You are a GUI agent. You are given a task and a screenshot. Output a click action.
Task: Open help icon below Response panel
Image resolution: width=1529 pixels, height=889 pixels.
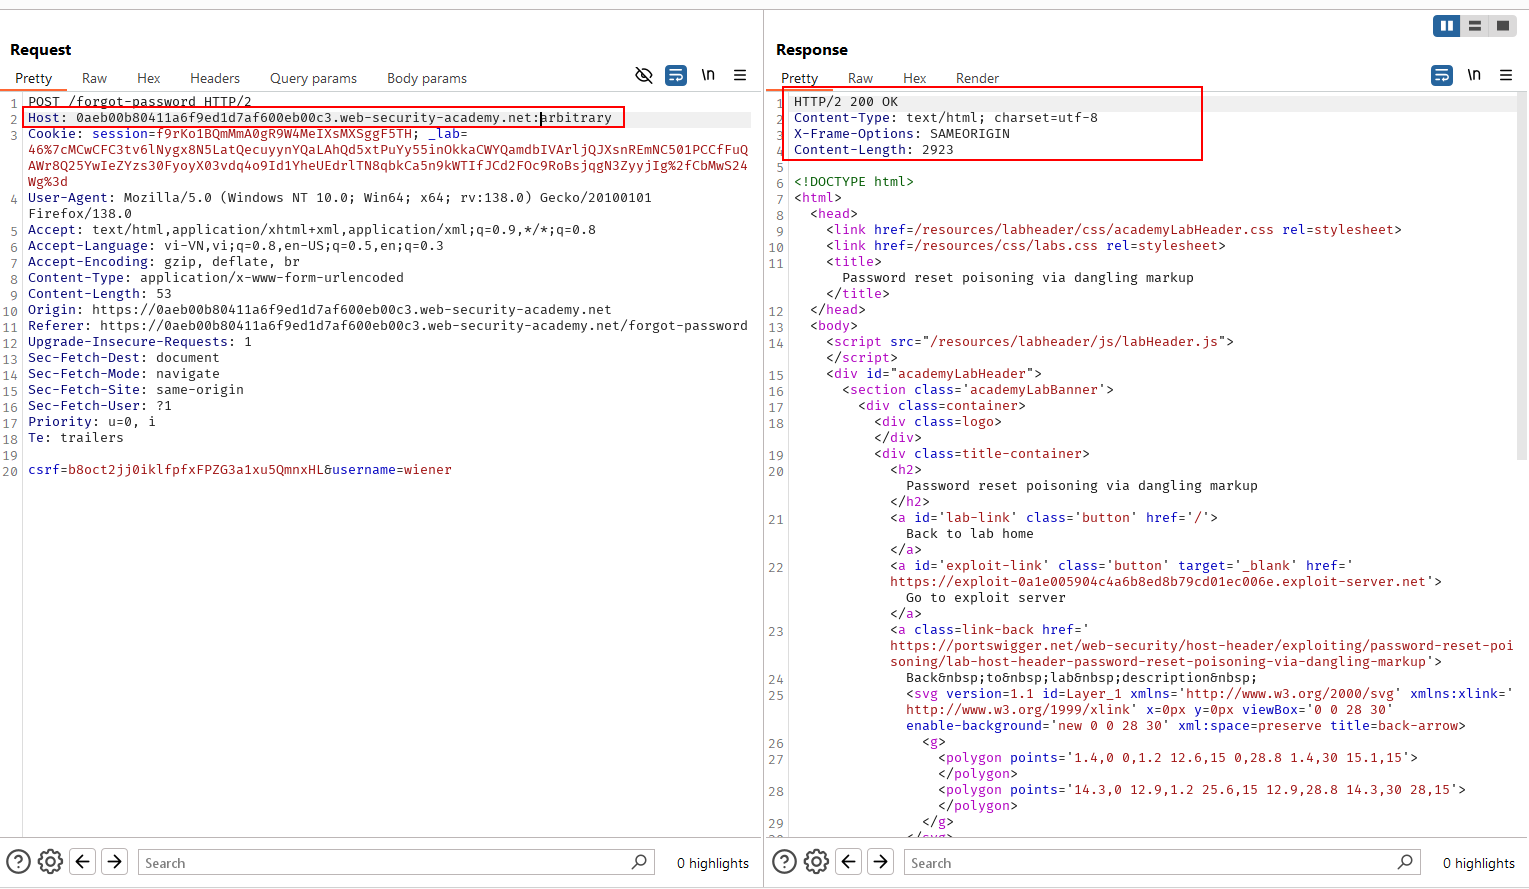coord(784,861)
